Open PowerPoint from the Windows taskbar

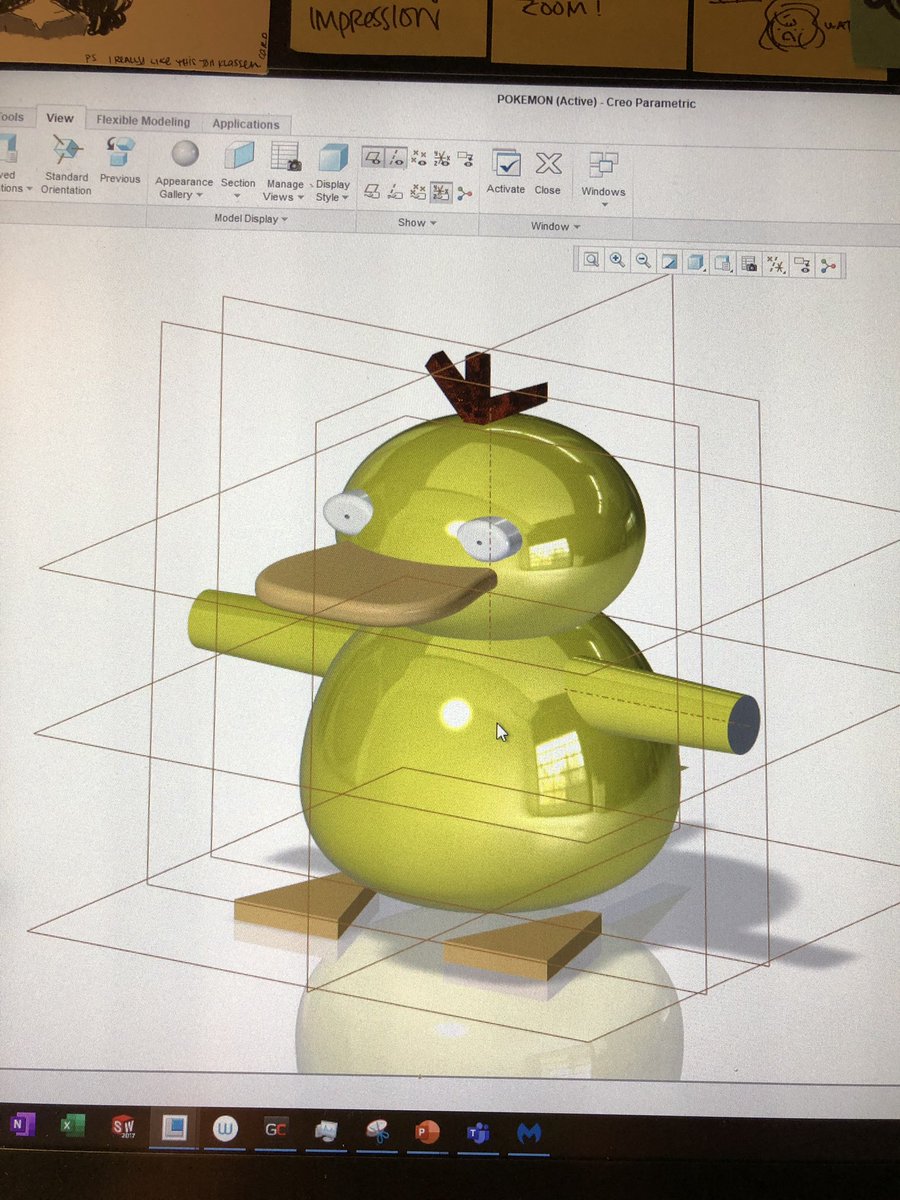click(428, 1133)
